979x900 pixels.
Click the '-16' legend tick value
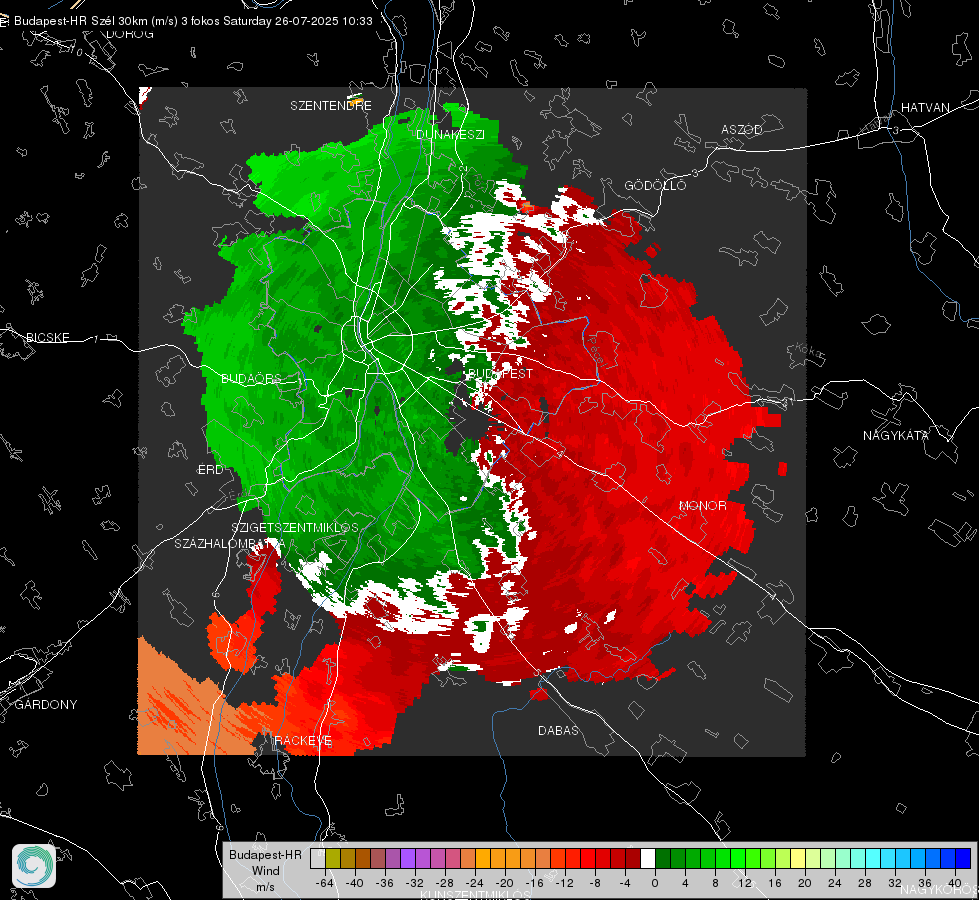[534, 883]
